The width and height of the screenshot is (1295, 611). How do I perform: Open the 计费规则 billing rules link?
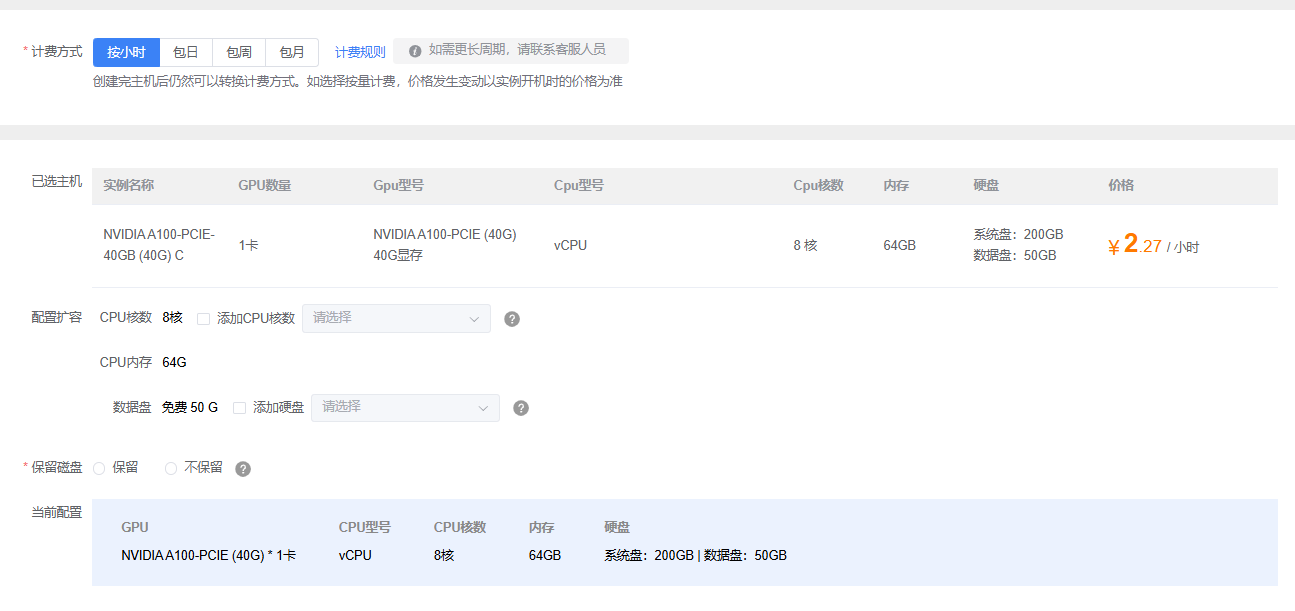(360, 52)
